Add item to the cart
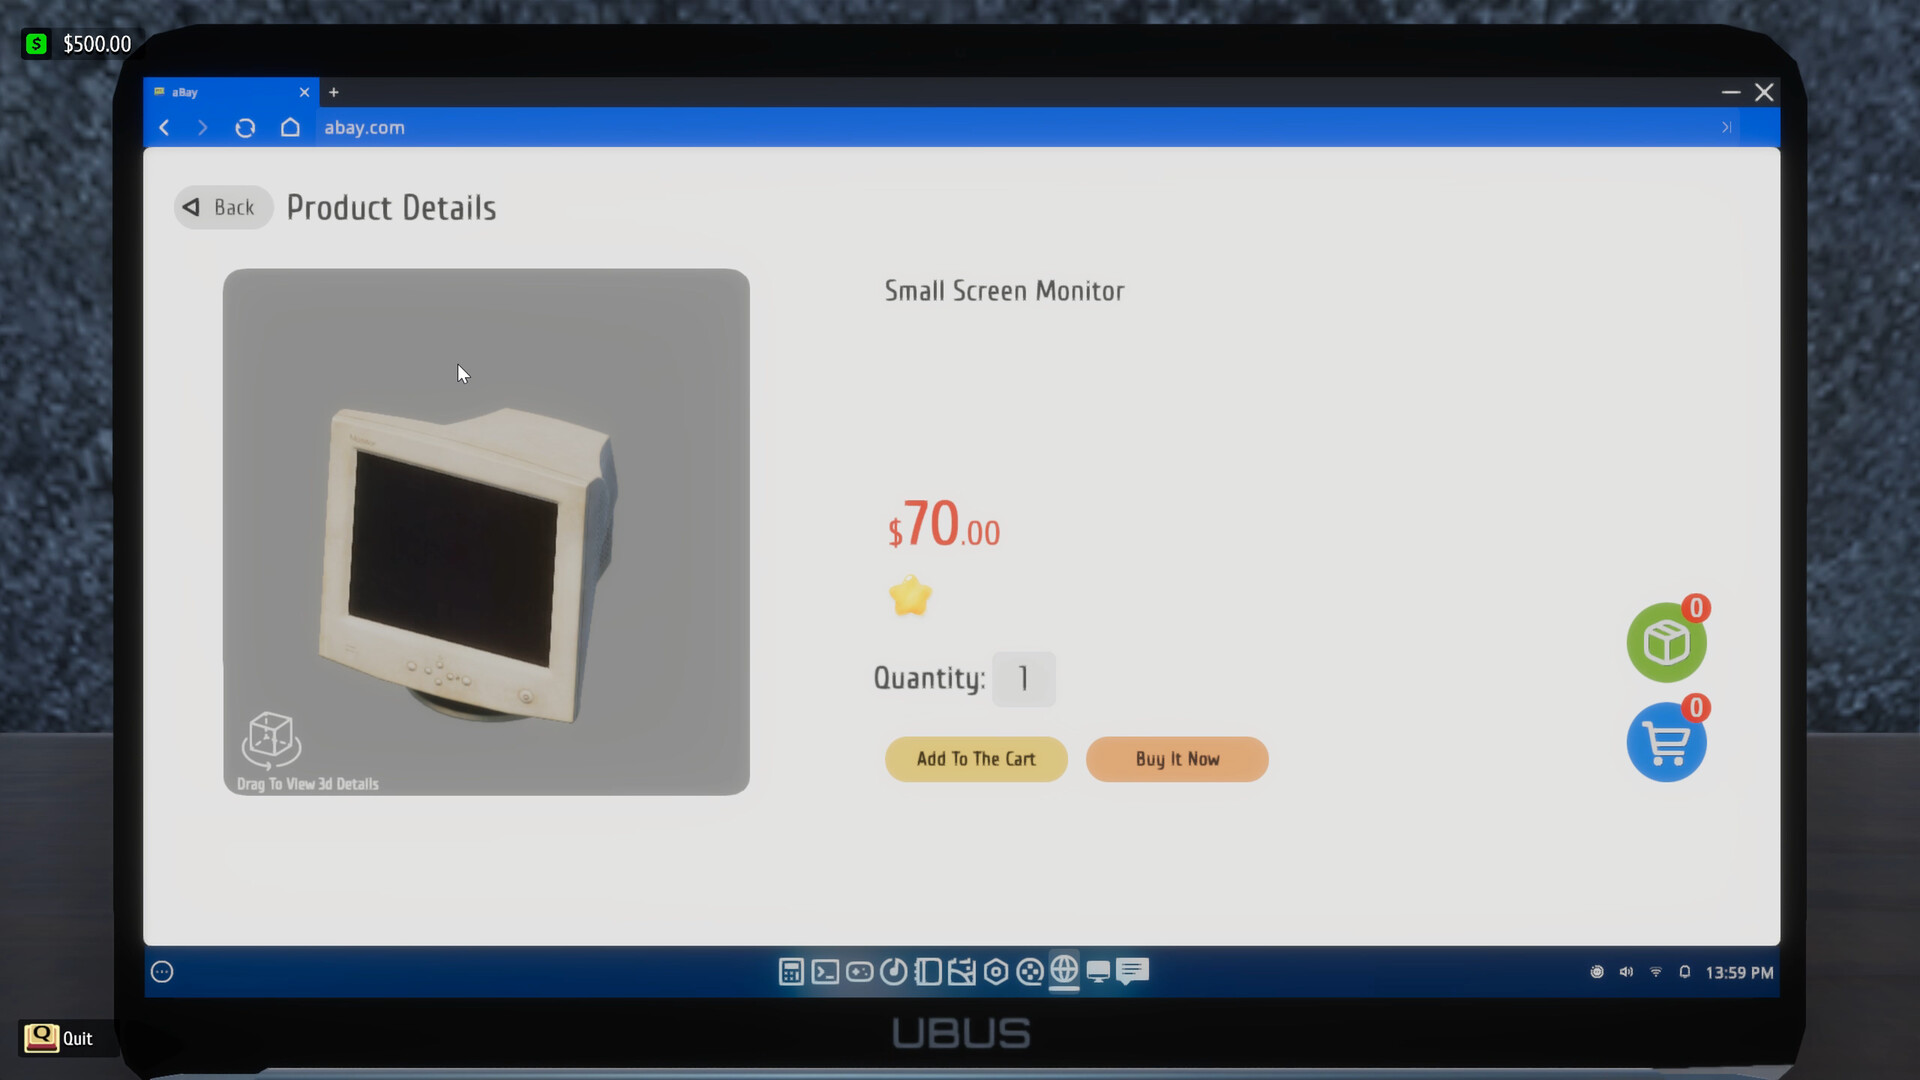1920x1080 pixels. (976, 758)
